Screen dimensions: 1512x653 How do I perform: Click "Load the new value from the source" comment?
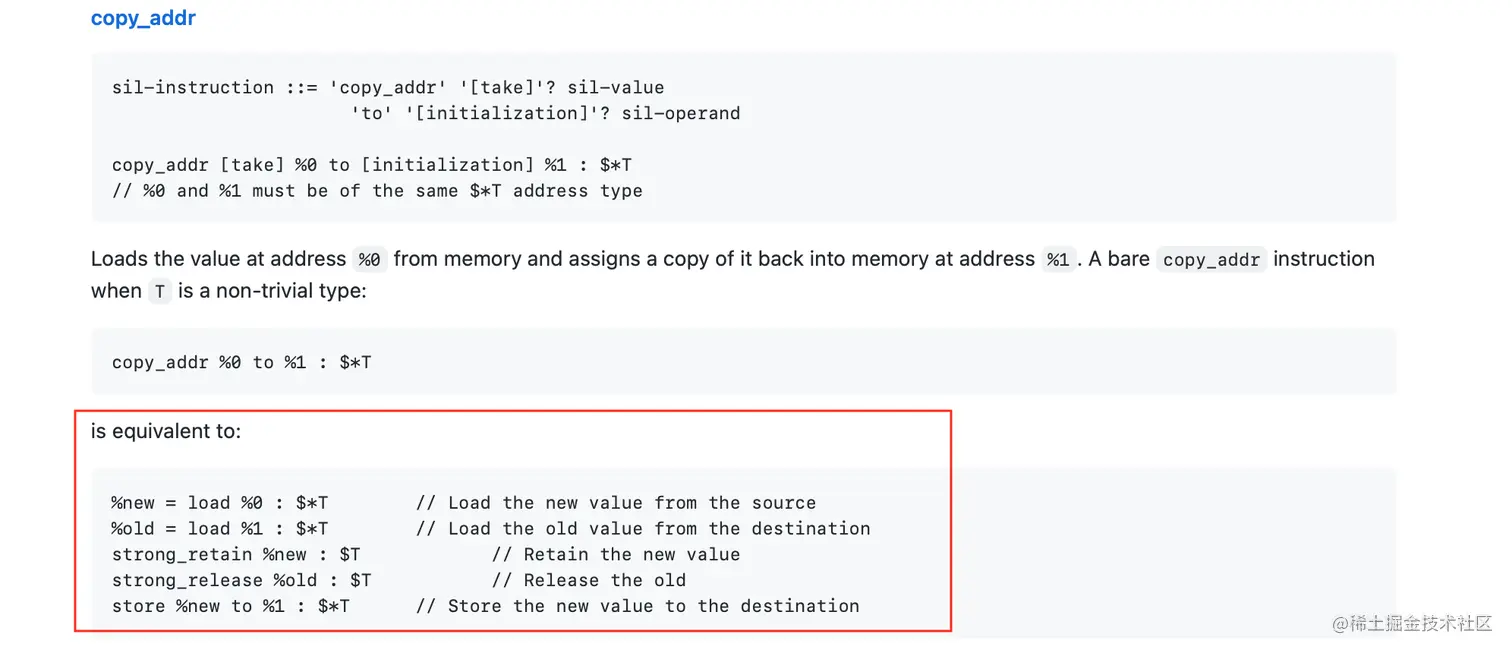616,503
